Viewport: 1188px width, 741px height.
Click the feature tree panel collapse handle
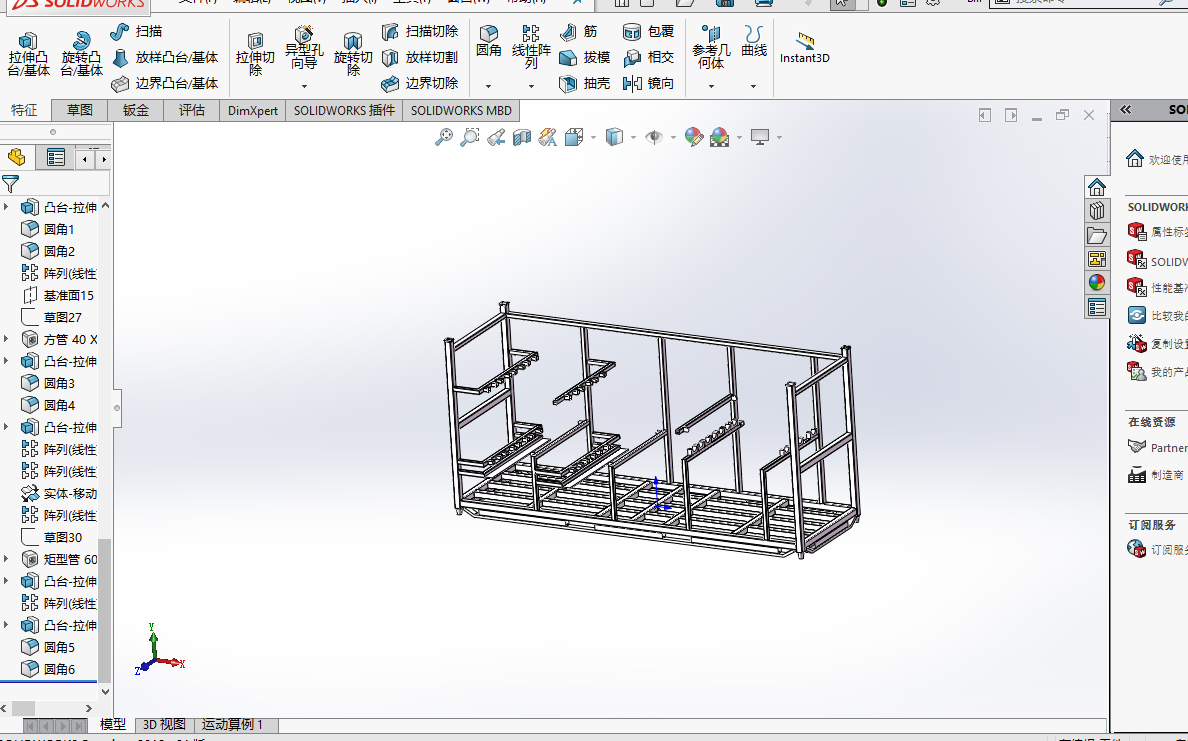pyautogui.click(x=117, y=408)
